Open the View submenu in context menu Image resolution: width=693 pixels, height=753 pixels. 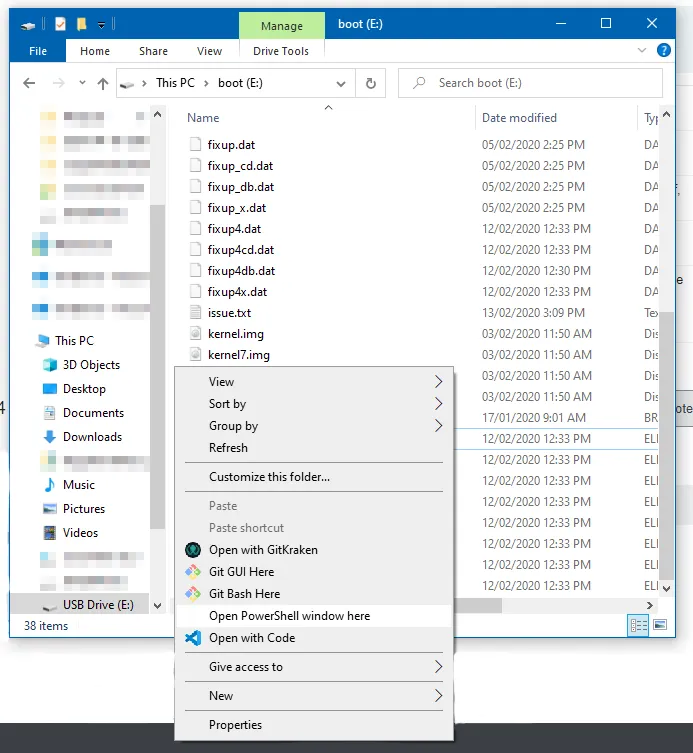314,382
